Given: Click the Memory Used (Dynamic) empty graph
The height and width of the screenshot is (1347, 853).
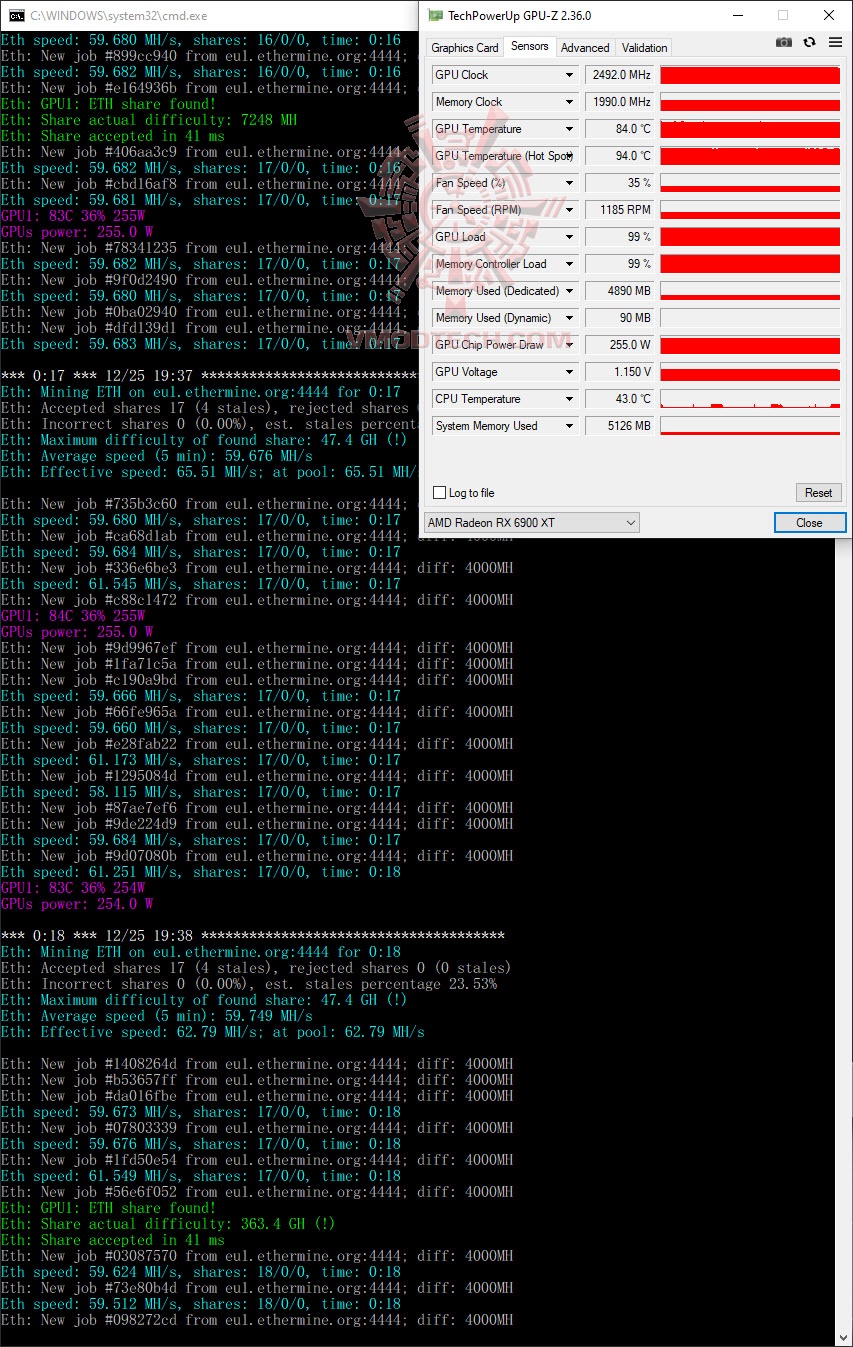Looking at the screenshot, I should coord(750,318).
